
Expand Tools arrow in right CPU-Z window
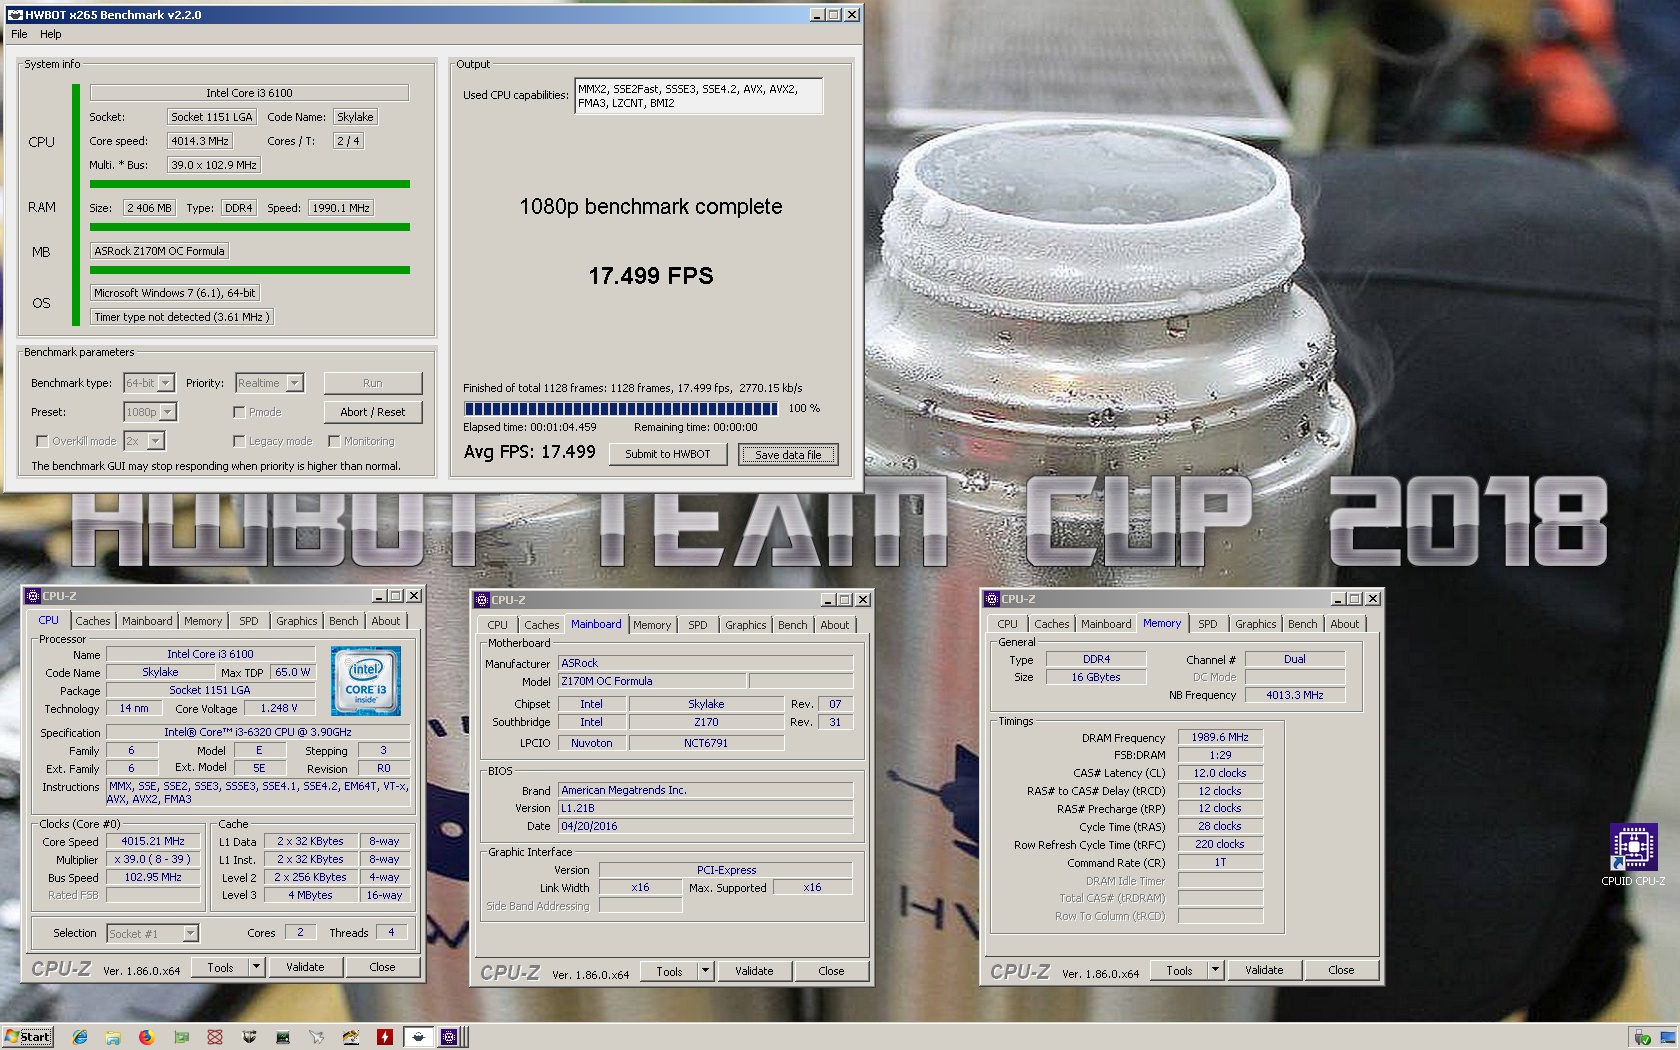(x=1216, y=970)
